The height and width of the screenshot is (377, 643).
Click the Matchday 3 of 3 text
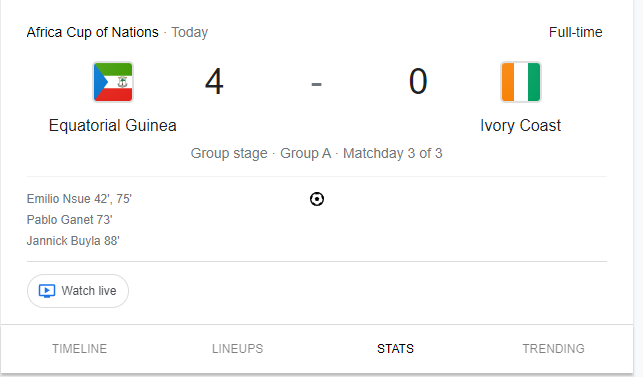(x=393, y=153)
